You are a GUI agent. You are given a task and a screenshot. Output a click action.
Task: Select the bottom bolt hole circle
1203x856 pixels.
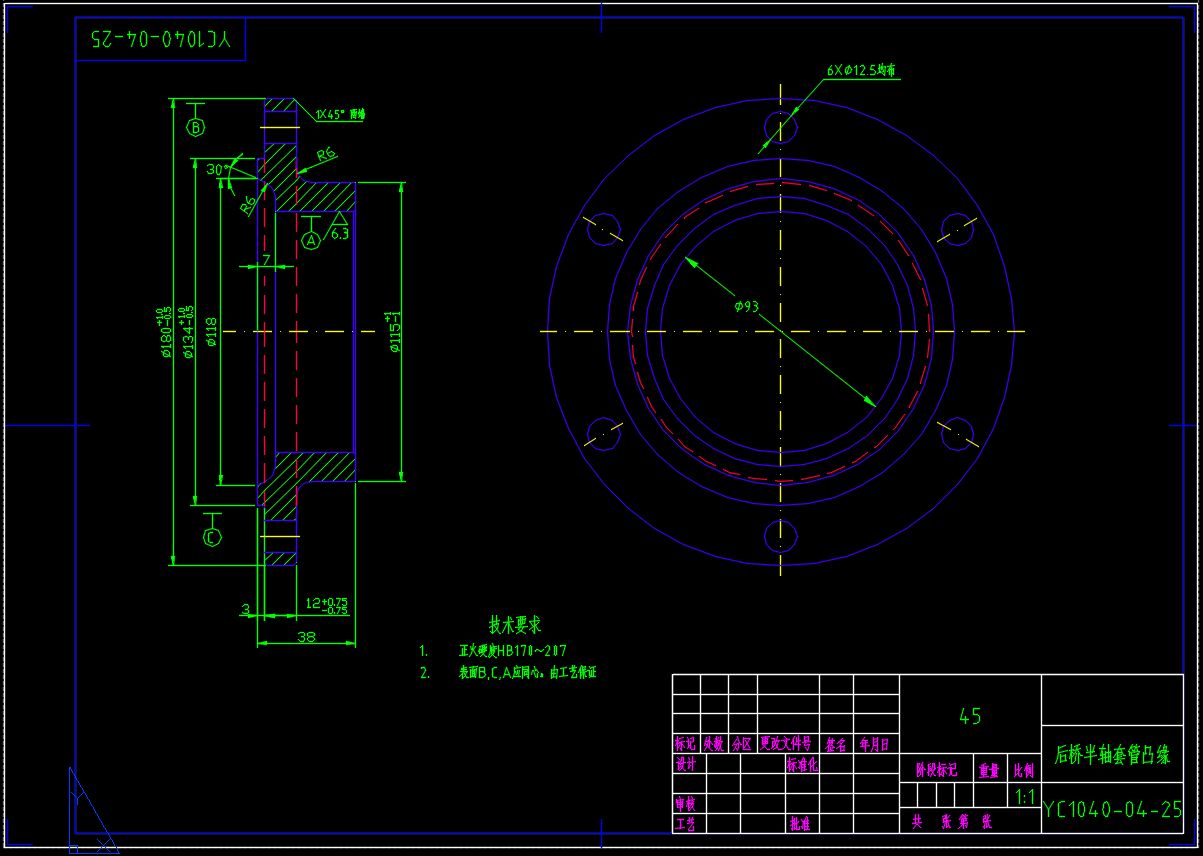(780, 536)
